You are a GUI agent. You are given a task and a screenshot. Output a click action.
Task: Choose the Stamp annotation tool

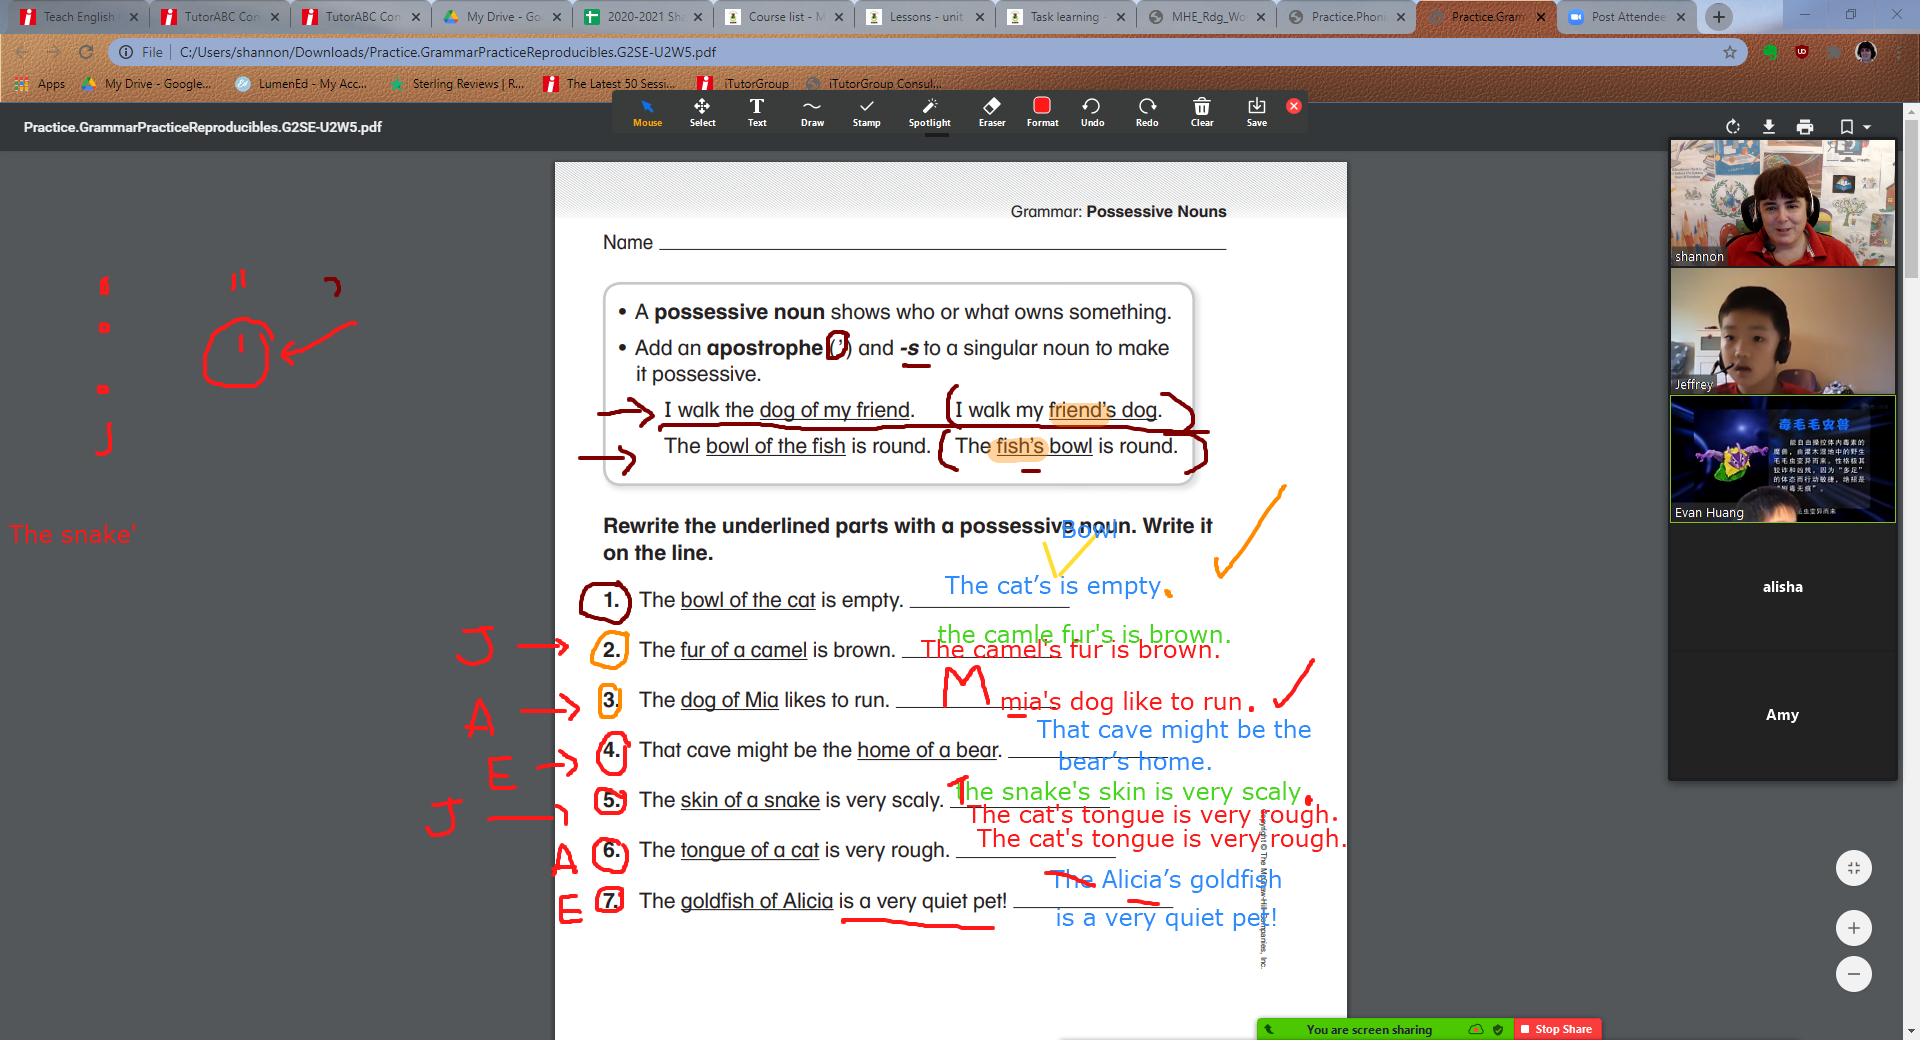point(866,112)
